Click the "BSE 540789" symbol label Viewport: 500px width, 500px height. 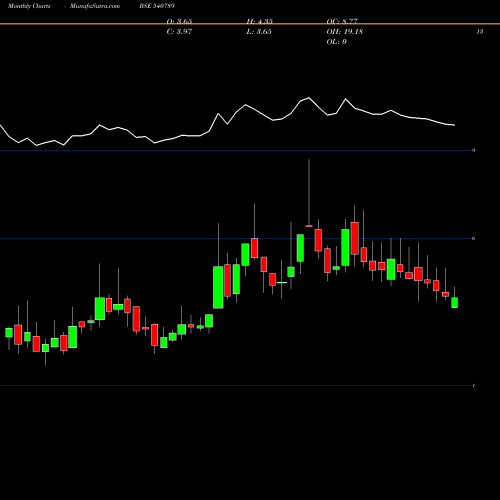[157, 6]
